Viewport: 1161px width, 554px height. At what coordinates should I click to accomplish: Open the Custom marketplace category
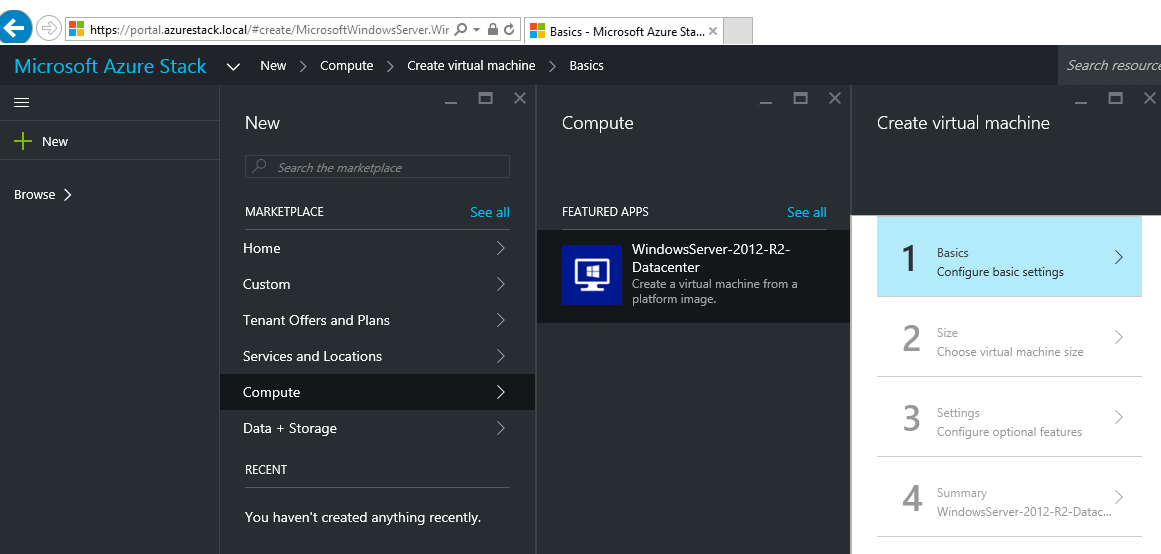(377, 284)
